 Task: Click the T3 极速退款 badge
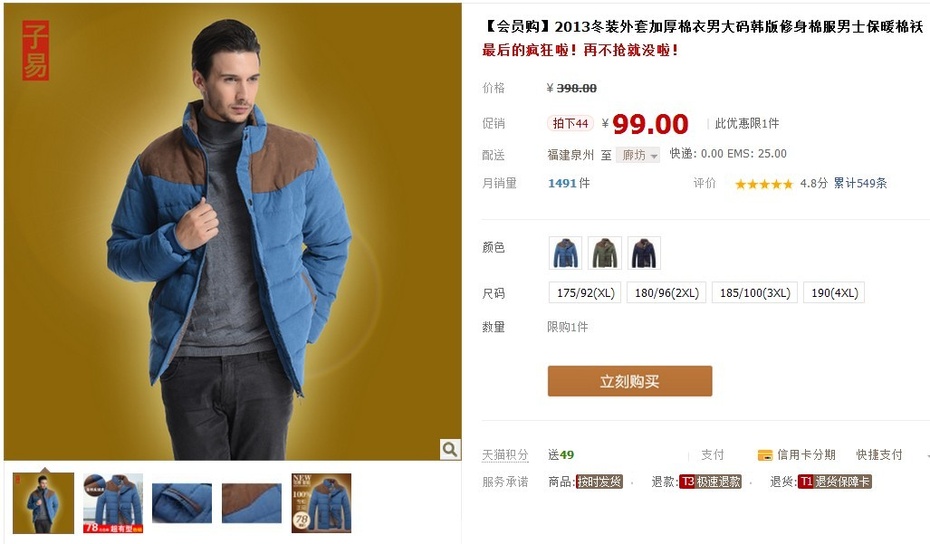711,482
